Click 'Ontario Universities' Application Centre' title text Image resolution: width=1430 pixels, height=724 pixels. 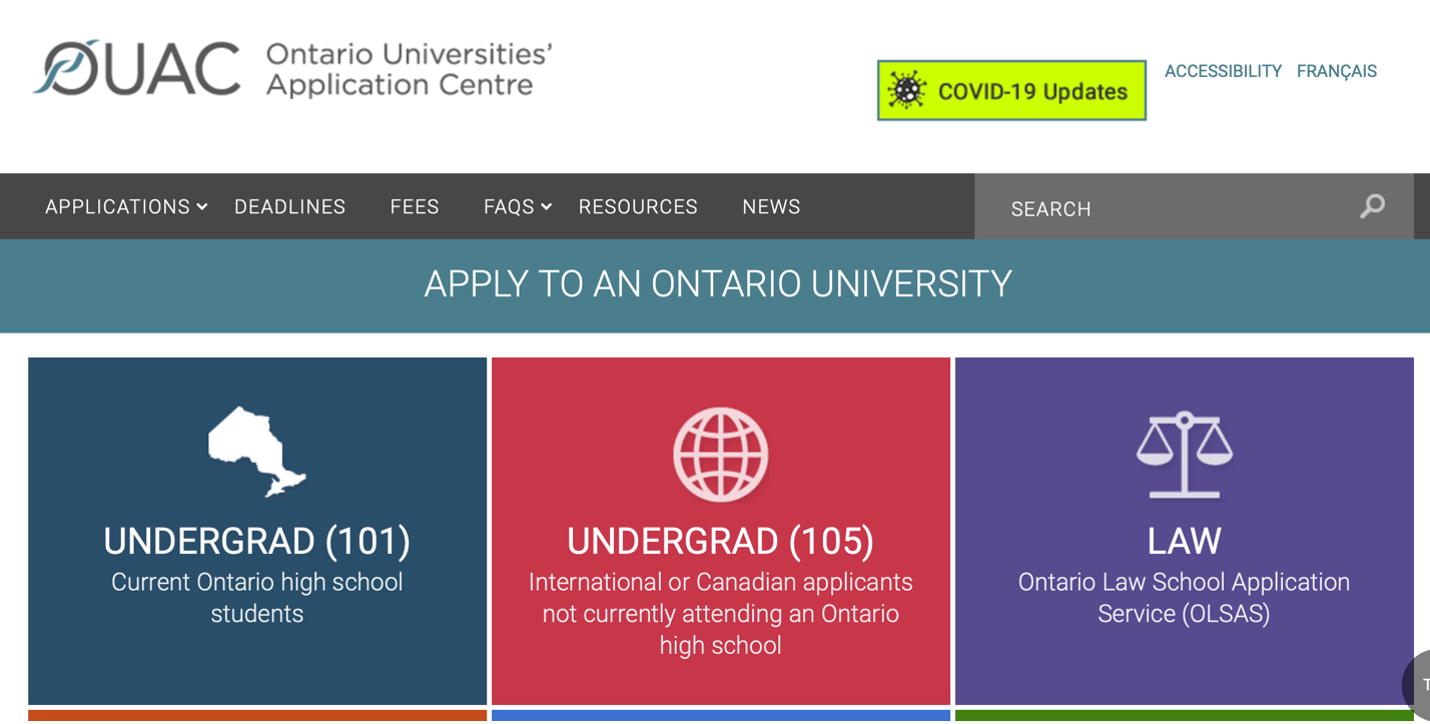point(409,69)
